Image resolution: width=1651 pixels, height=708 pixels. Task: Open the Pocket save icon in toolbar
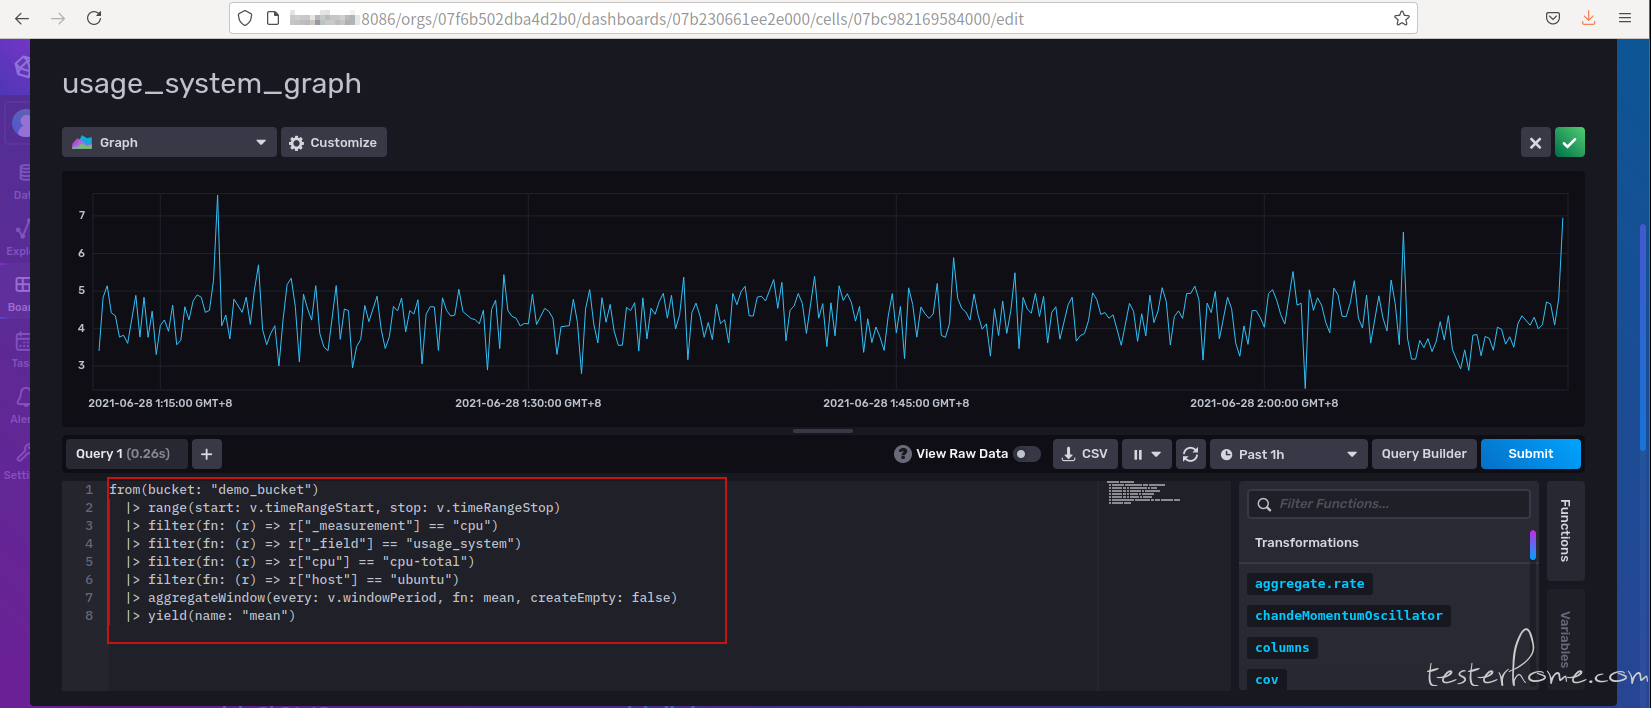[x=1553, y=18]
